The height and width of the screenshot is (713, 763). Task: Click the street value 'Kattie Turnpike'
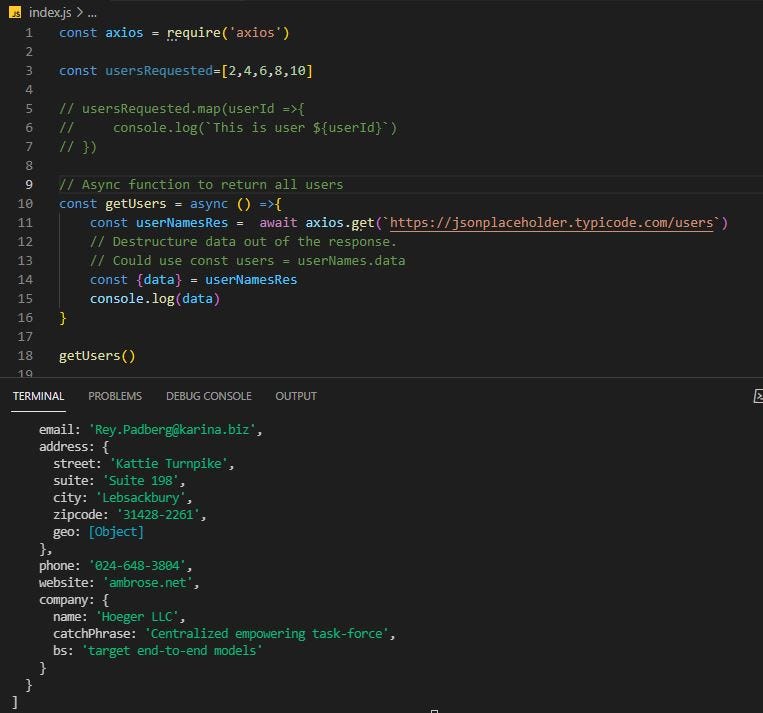(168, 464)
